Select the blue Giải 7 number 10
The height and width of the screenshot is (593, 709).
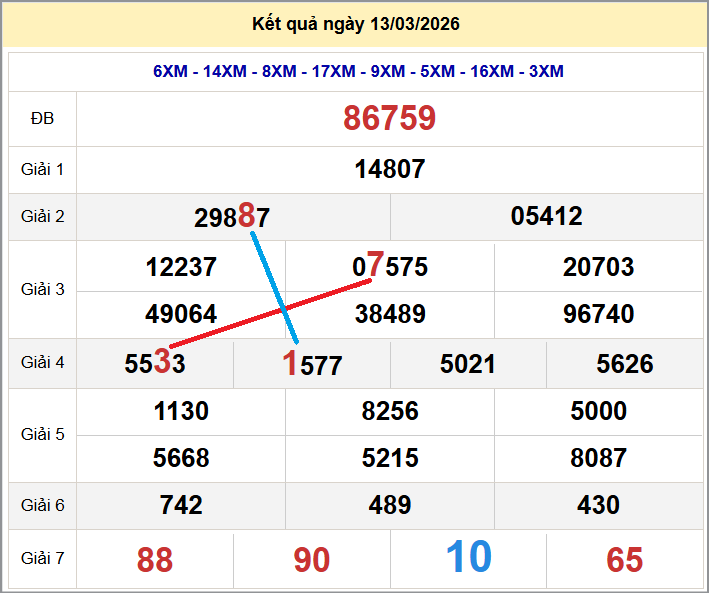468,558
